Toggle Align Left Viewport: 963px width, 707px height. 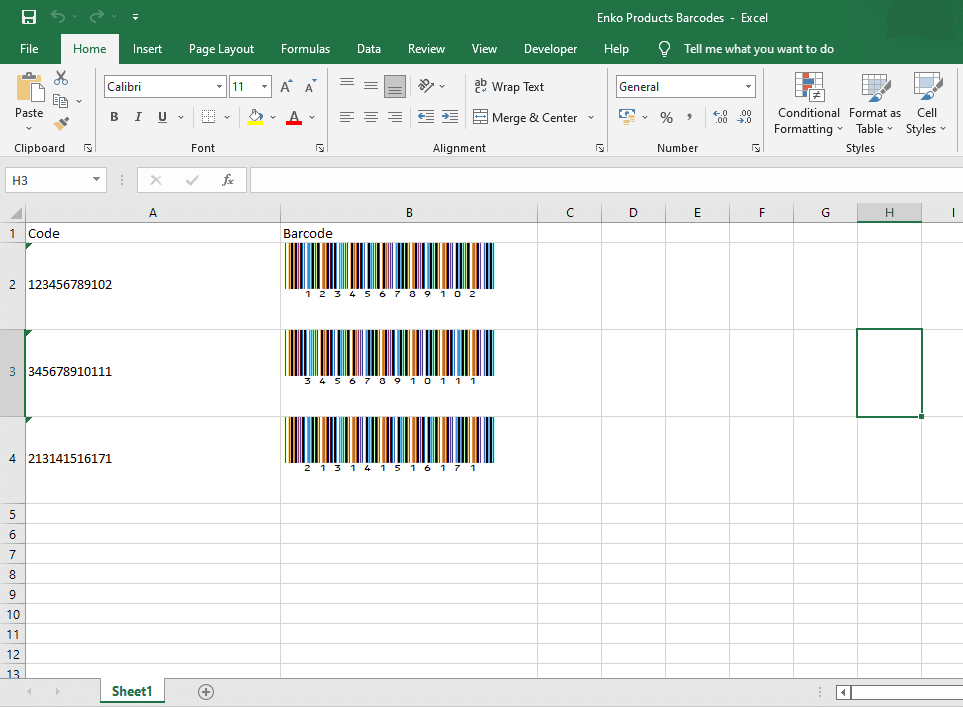click(x=347, y=117)
